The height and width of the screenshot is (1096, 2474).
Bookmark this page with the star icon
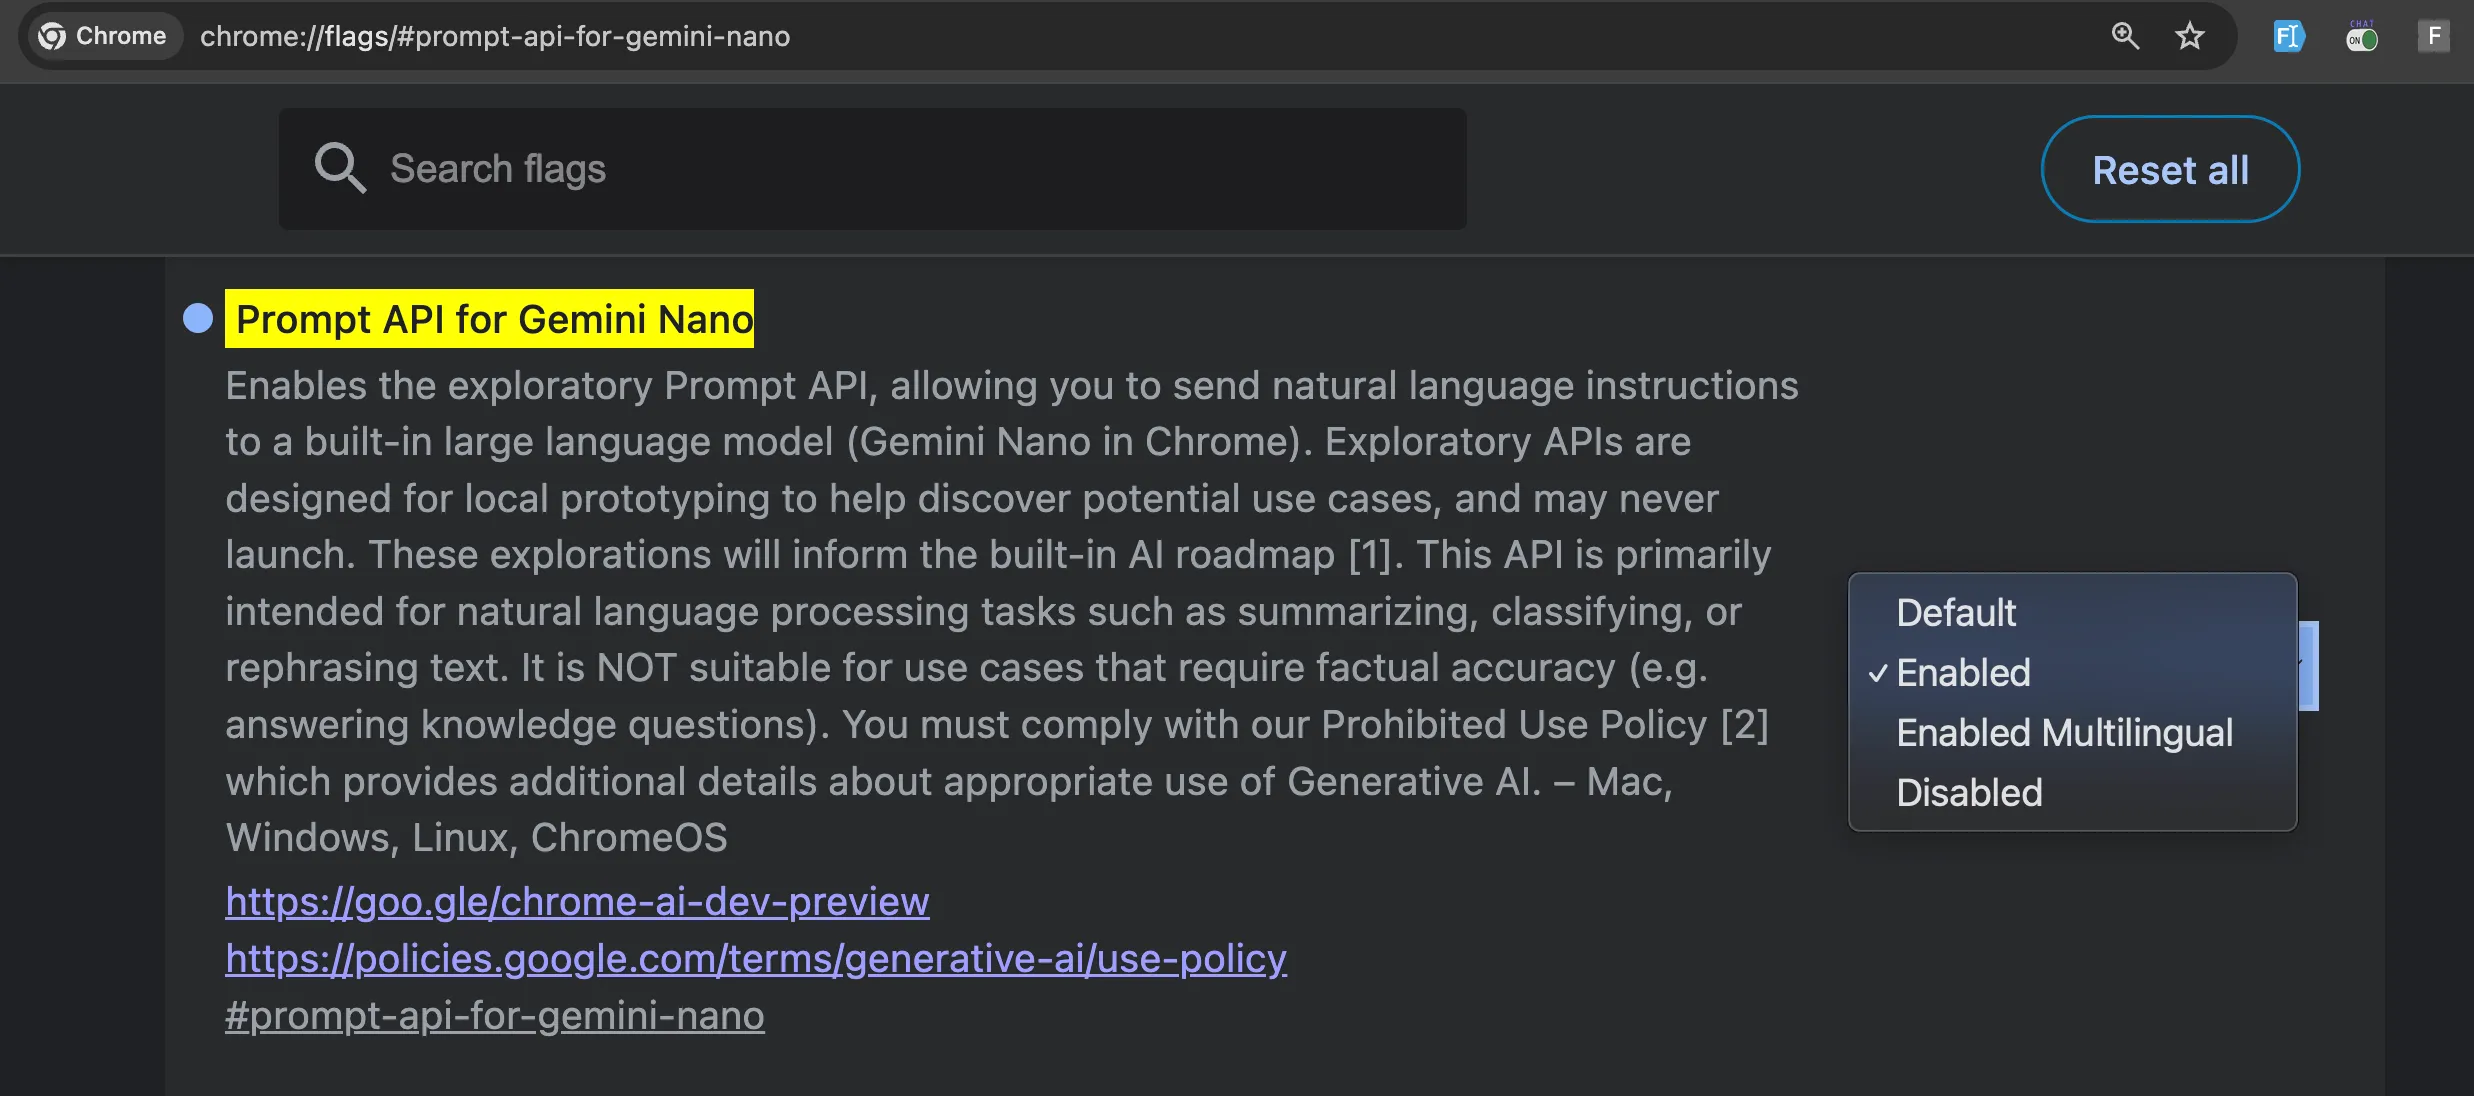[x=2189, y=36]
